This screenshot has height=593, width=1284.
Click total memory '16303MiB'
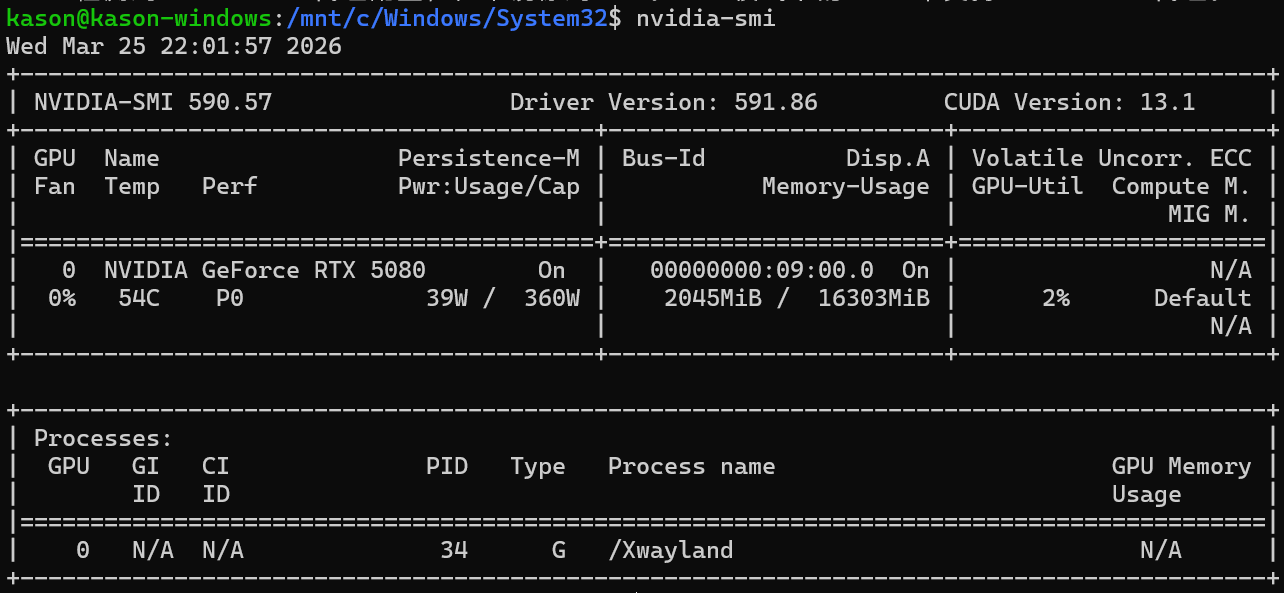tap(874, 298)
